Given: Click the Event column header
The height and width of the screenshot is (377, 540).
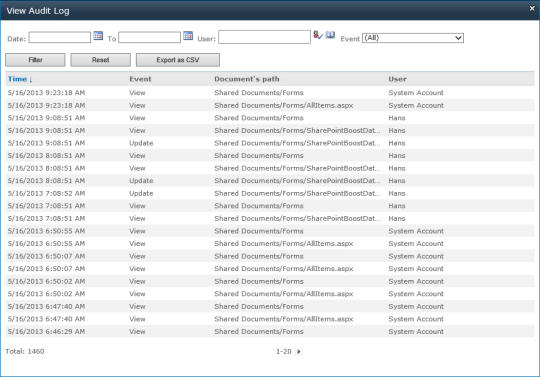Looking at the screenshot, I should tap(140, 79).
